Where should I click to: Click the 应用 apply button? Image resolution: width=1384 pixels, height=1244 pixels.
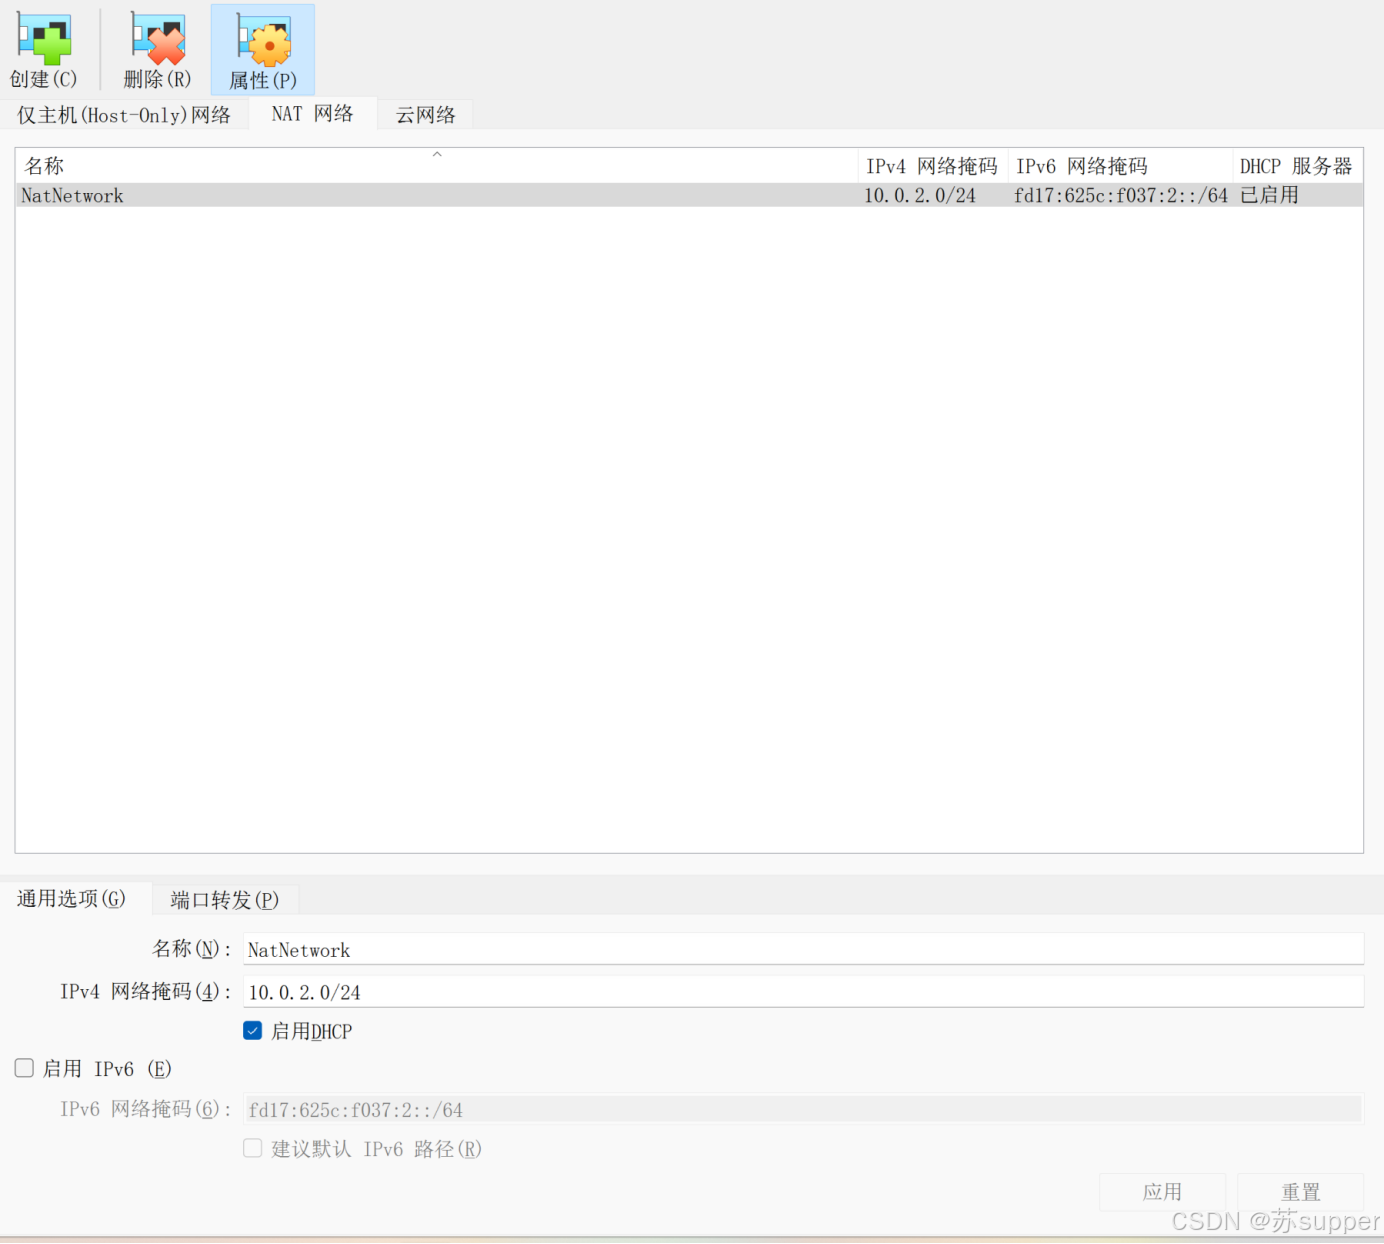coord(1162,1191)
